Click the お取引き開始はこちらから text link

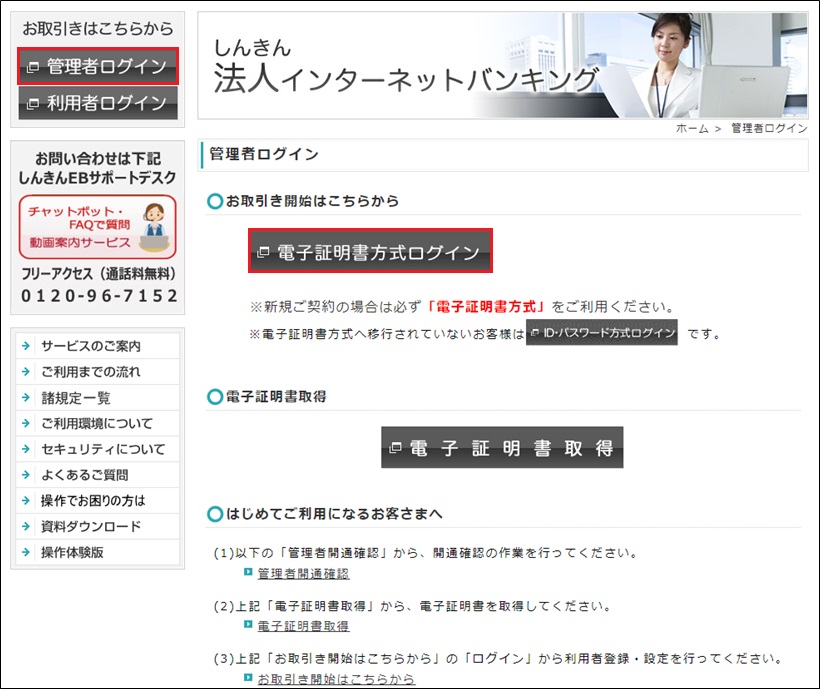coord(335,679)
